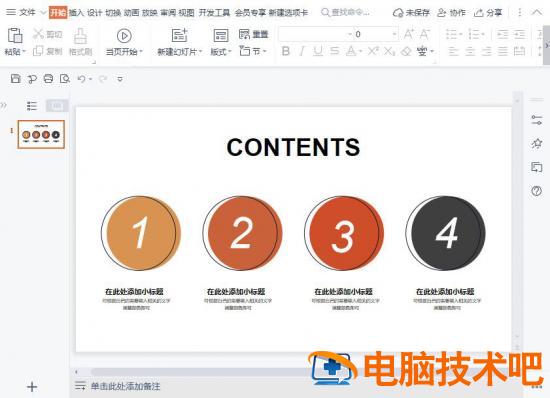The width and height of the screenshot is (550, 398).
Task: Activate the Format Painter 格式刷 brush
Action: click(81, 36)
